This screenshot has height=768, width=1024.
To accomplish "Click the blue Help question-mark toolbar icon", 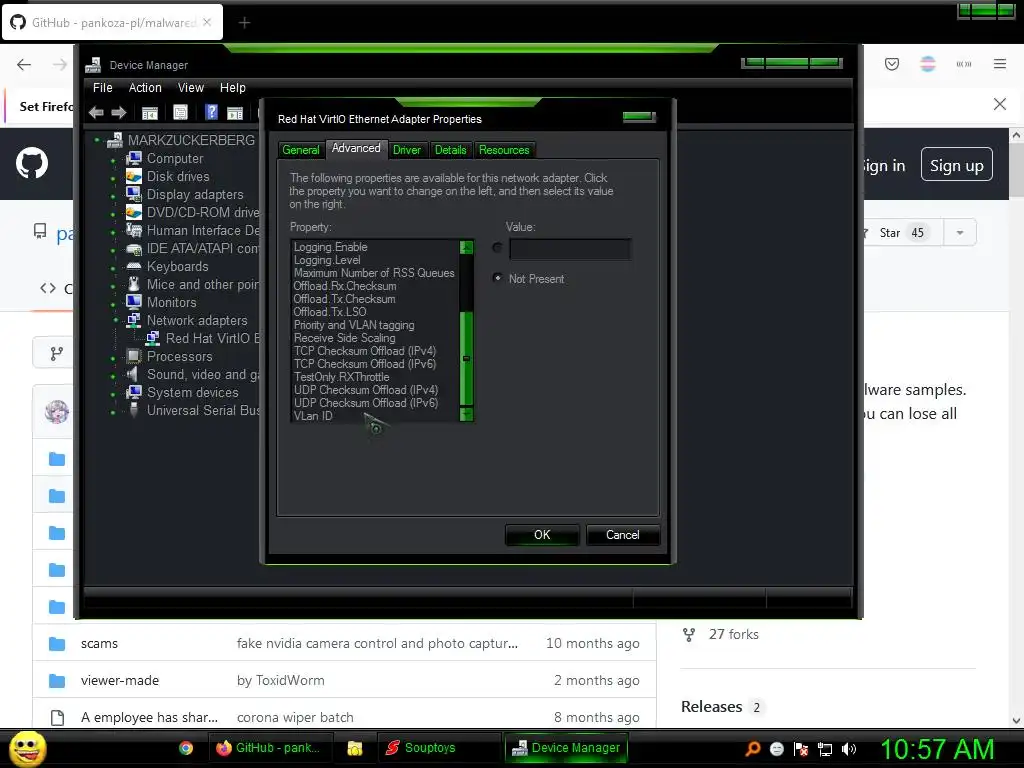I will click(x=211, y=112).
